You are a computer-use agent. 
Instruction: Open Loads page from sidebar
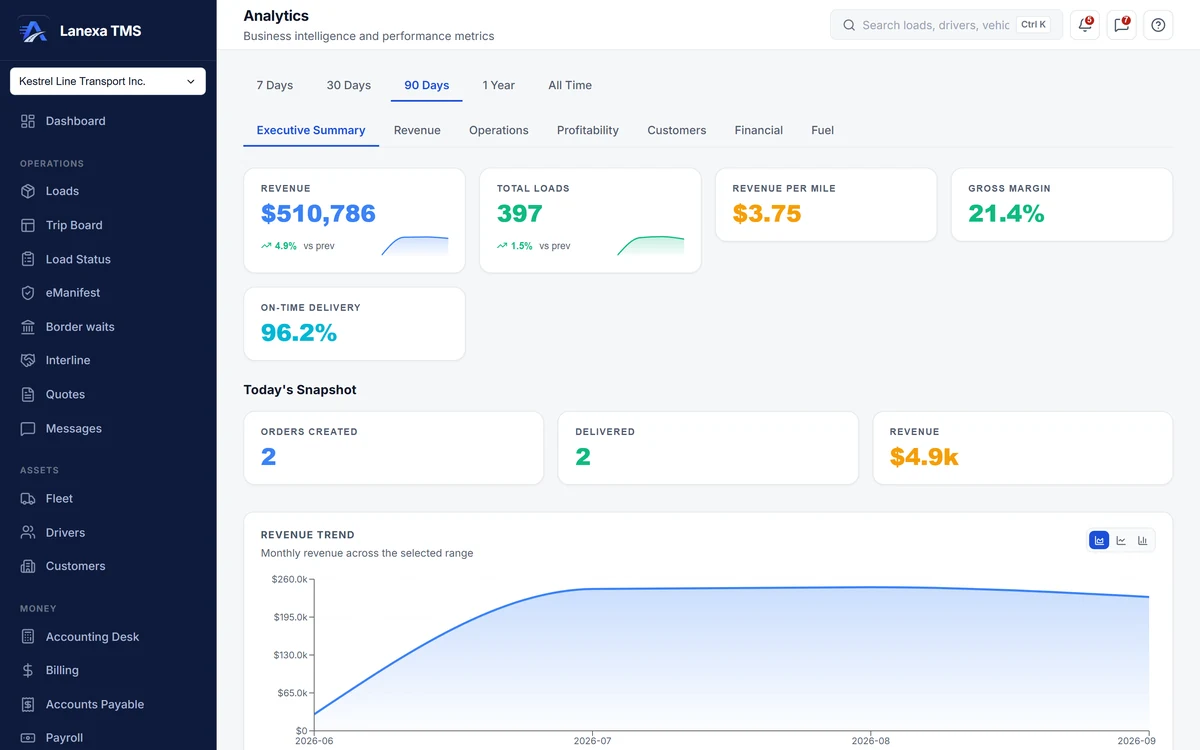[x=108, y=191]
